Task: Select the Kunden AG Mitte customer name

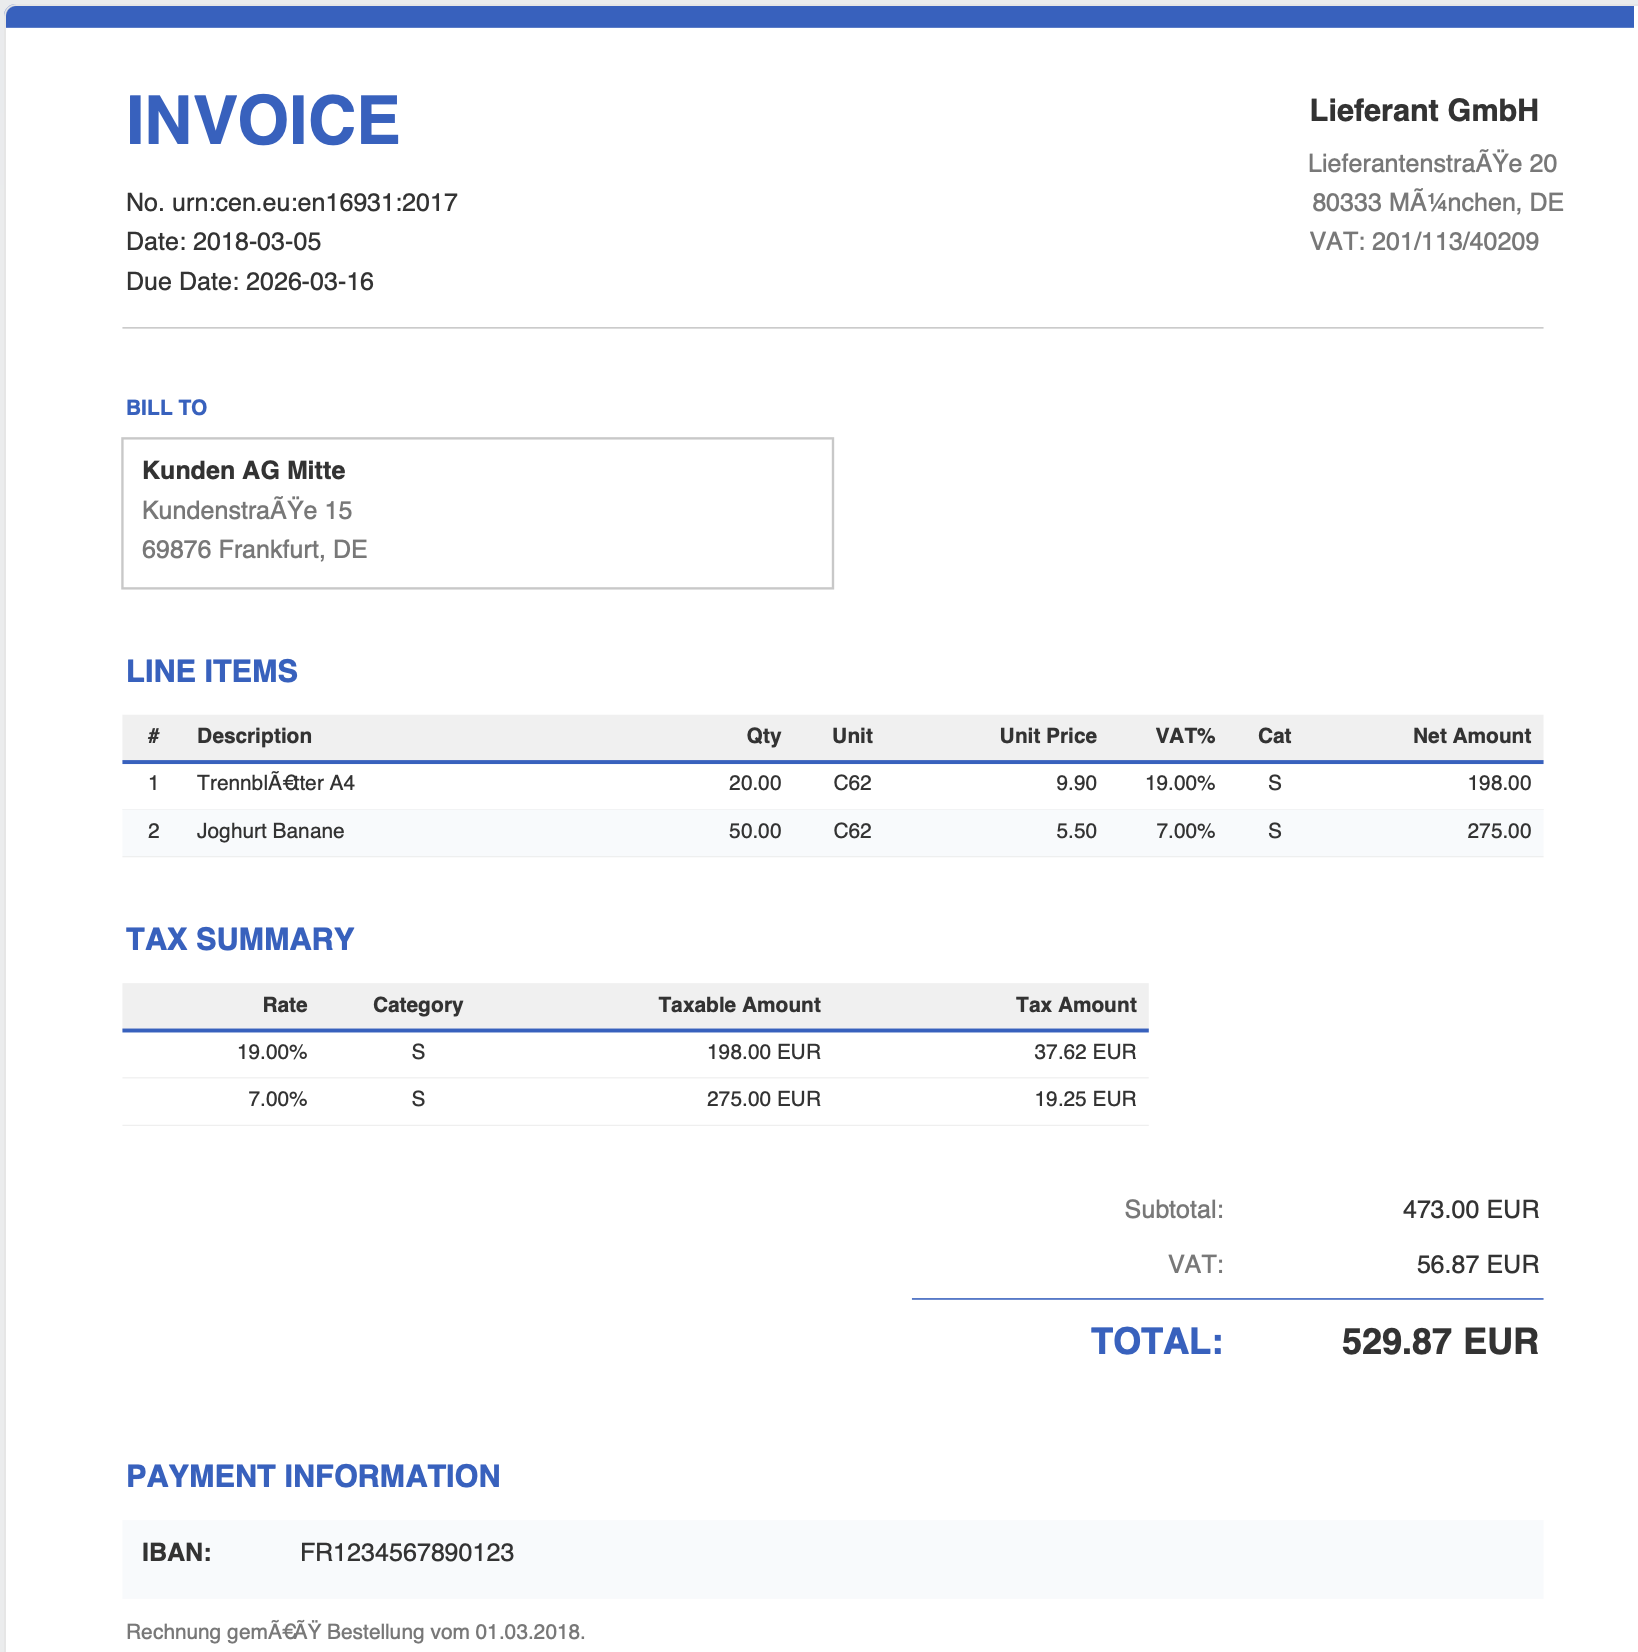Action: [243, 471]
